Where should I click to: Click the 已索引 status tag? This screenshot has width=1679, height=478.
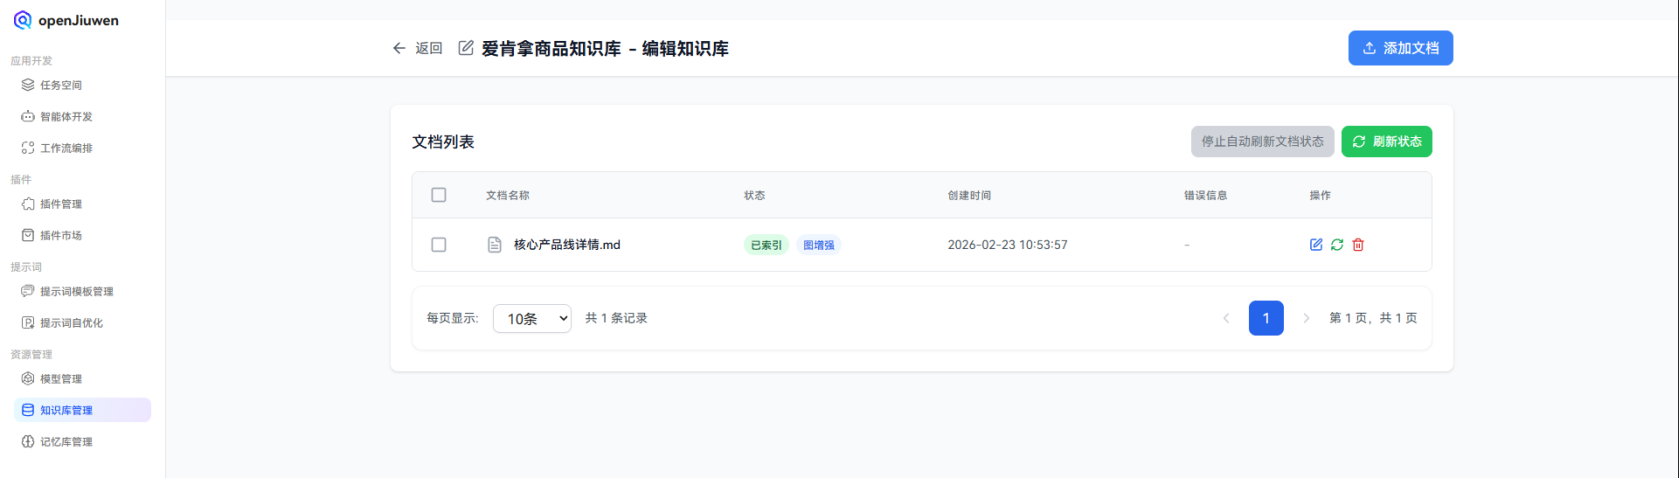766,245
